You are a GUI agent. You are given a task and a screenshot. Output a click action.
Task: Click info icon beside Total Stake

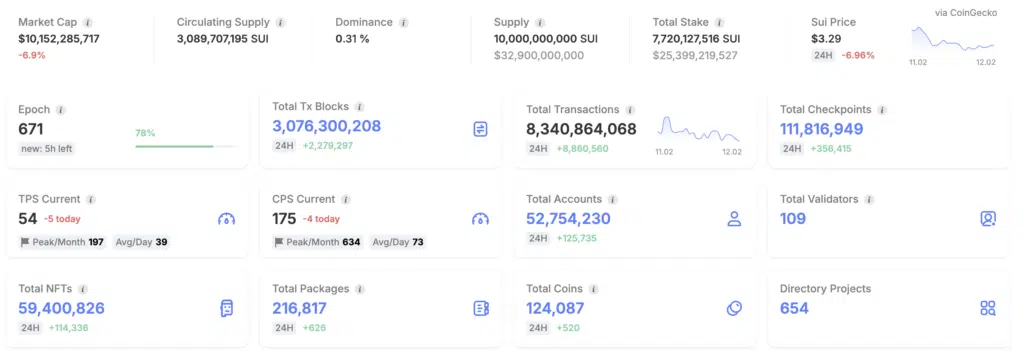pos(719,22)
